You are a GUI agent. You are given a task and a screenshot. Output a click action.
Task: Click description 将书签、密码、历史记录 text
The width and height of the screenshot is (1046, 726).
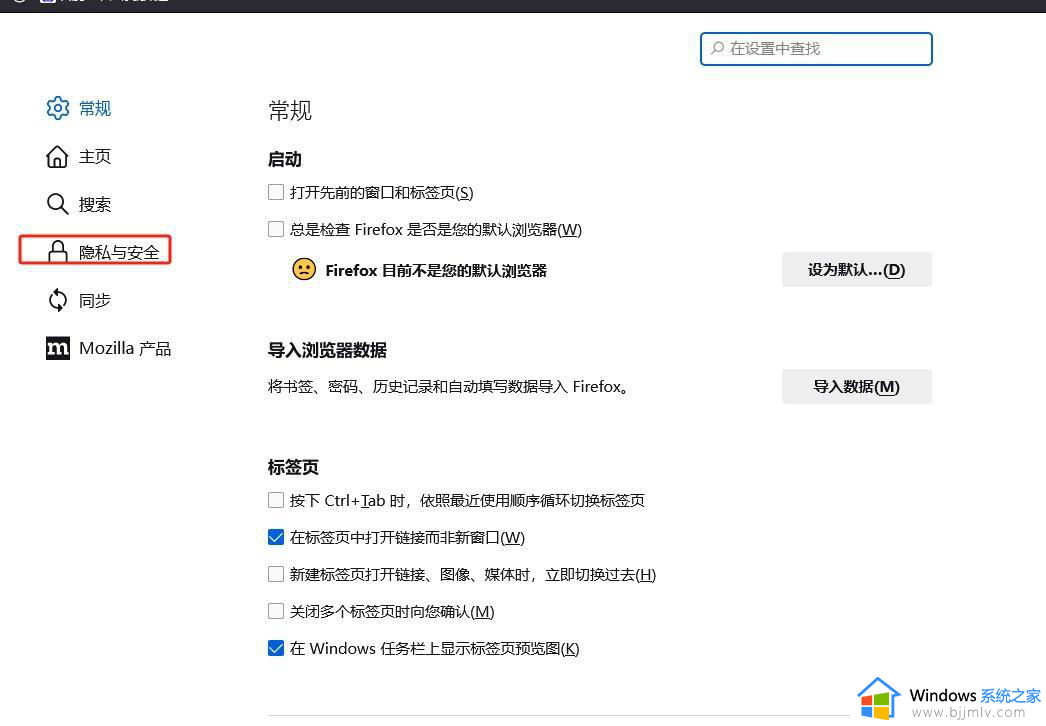pyautogui.click(x=447, y=387)
